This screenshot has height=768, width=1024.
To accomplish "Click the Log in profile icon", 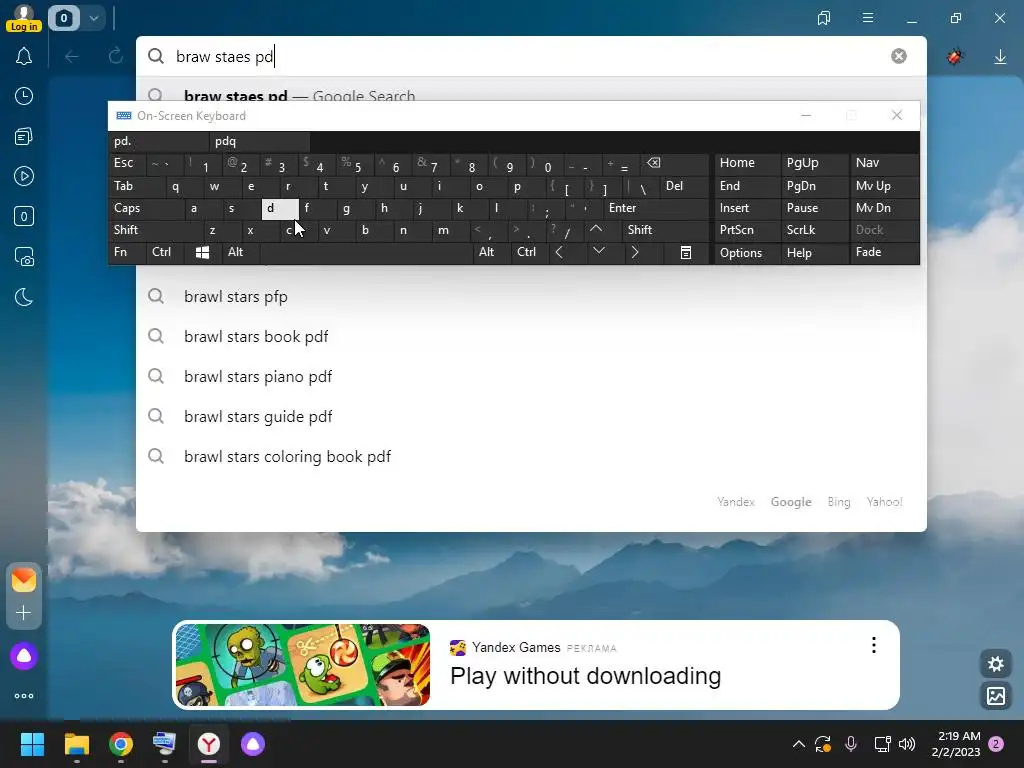I will (x=24, y=18).
